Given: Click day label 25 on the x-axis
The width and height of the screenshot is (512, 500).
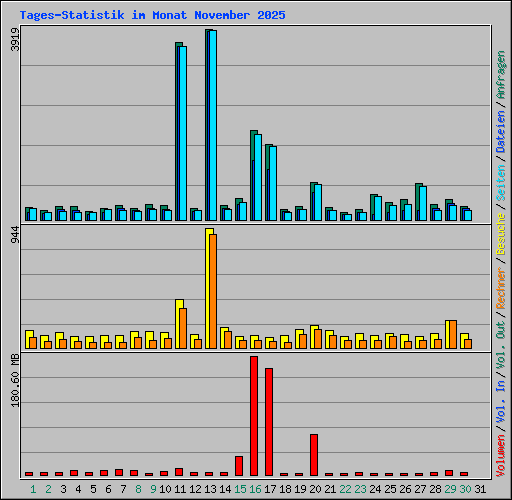Looking at the screenshot, I should coord(390,489).
